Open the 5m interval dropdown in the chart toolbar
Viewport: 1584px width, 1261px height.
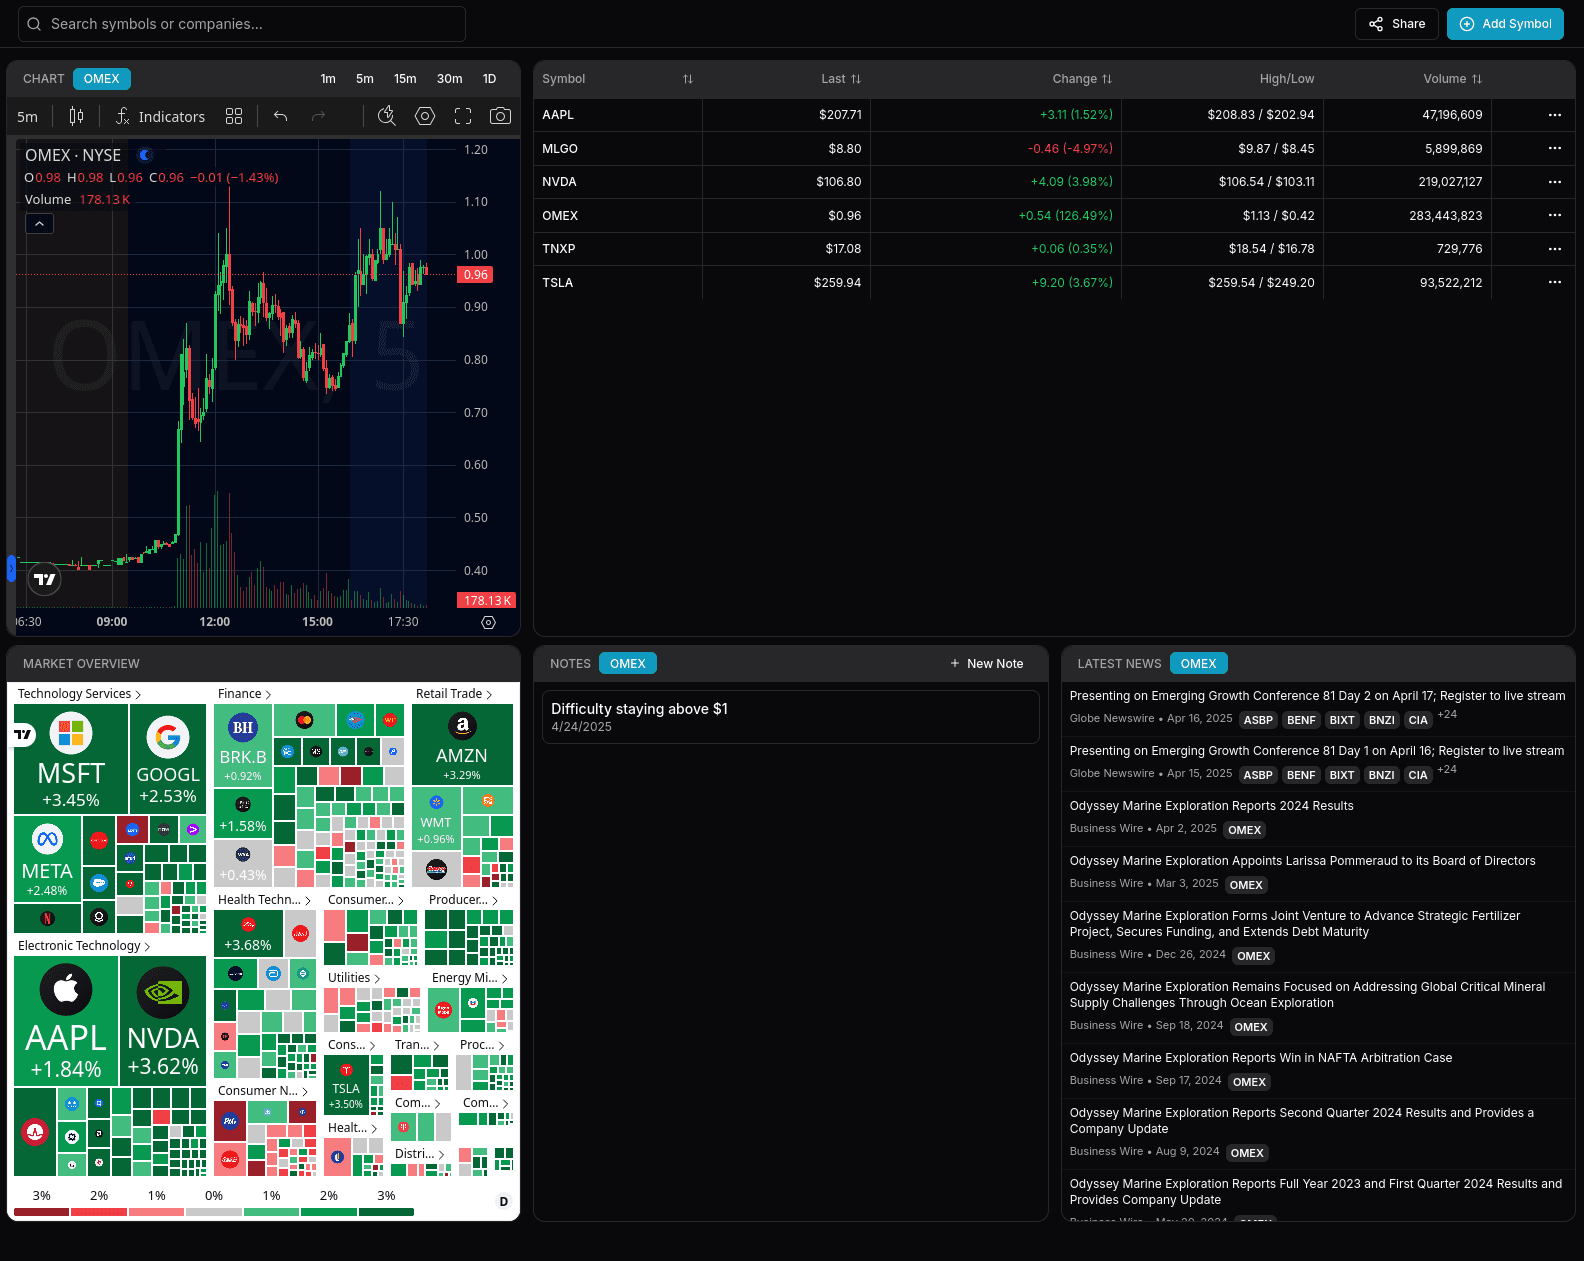click(28, 116)
